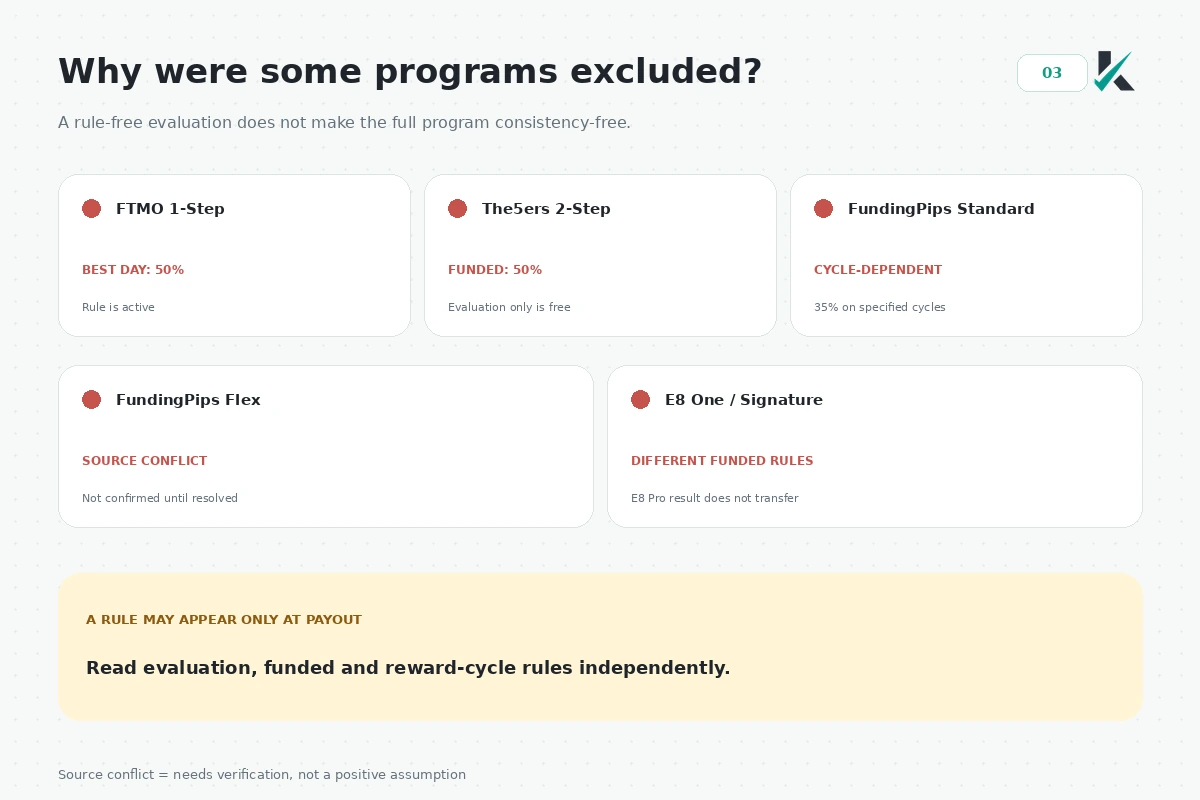Click the The5ers 2-Step card title

pos(546,209)
